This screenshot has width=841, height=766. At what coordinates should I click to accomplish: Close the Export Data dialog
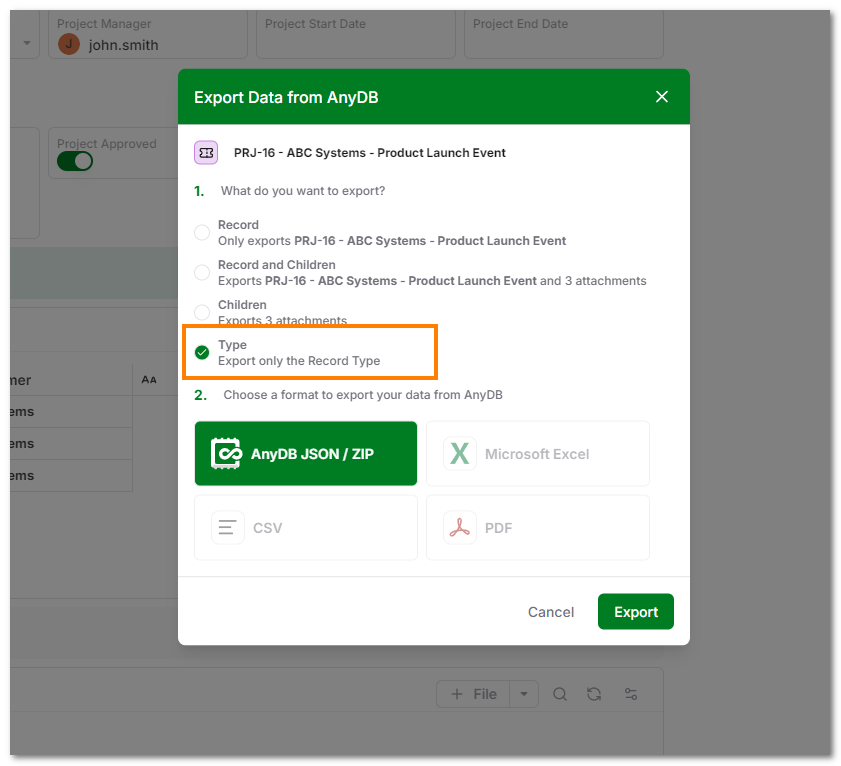coord(661,97)
